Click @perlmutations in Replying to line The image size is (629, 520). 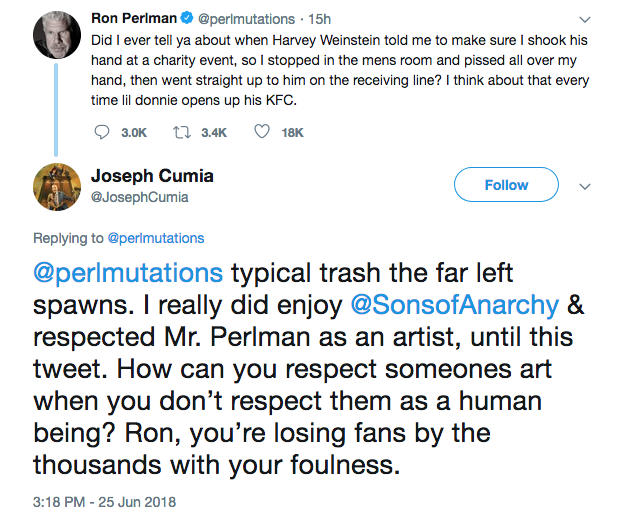point(155,238)
